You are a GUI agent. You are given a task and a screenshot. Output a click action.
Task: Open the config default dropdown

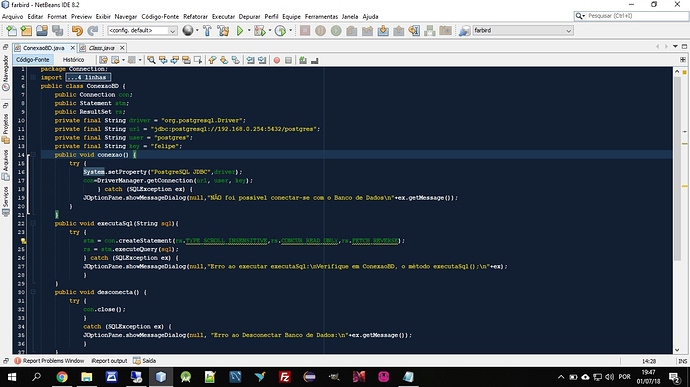click(142, 30)
